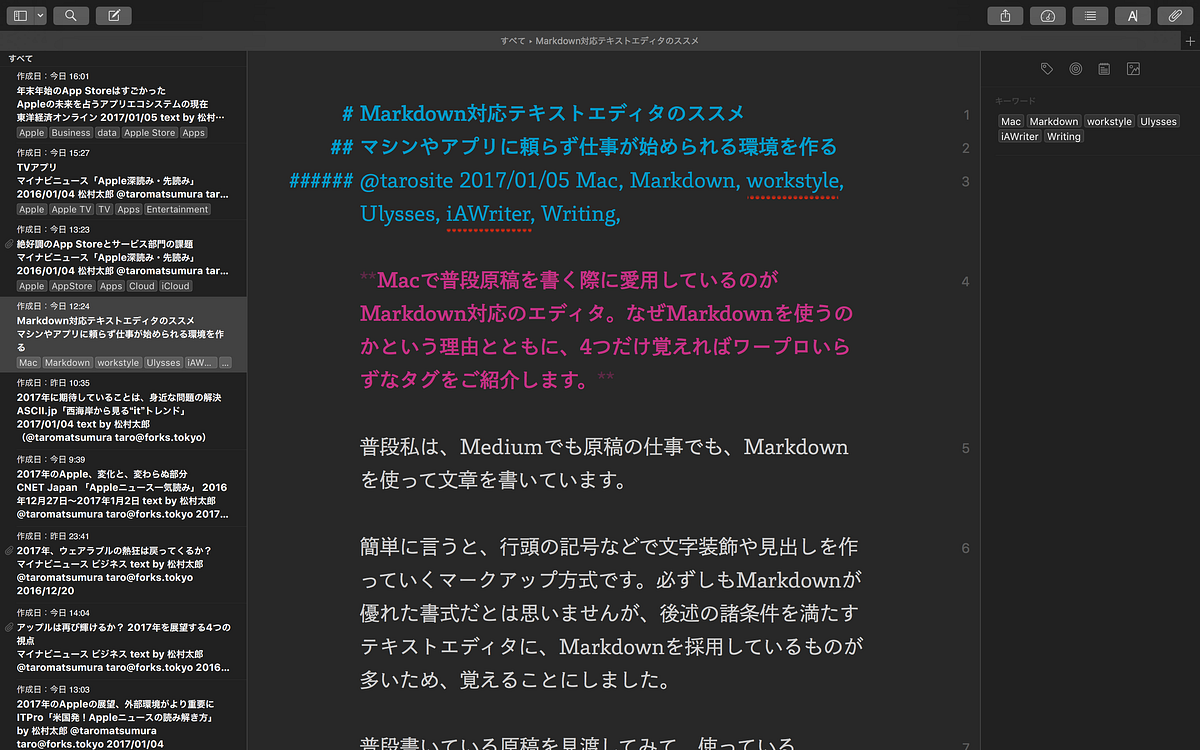Click 'すべて' in the path bar
This screenshot has height=750, width=1200.
coord(513,41)
